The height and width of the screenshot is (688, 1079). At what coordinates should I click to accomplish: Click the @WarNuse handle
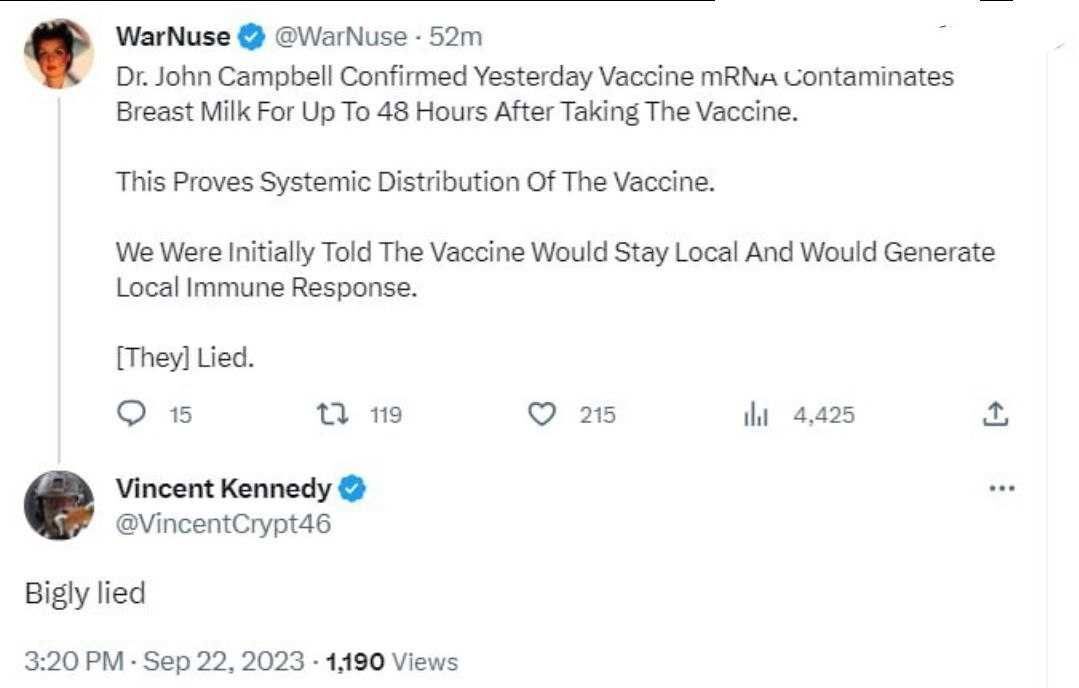click(x=340, y=38)
